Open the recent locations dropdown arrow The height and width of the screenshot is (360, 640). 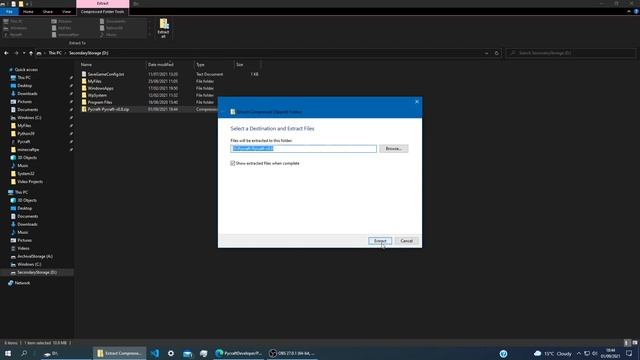click(24, 53)
